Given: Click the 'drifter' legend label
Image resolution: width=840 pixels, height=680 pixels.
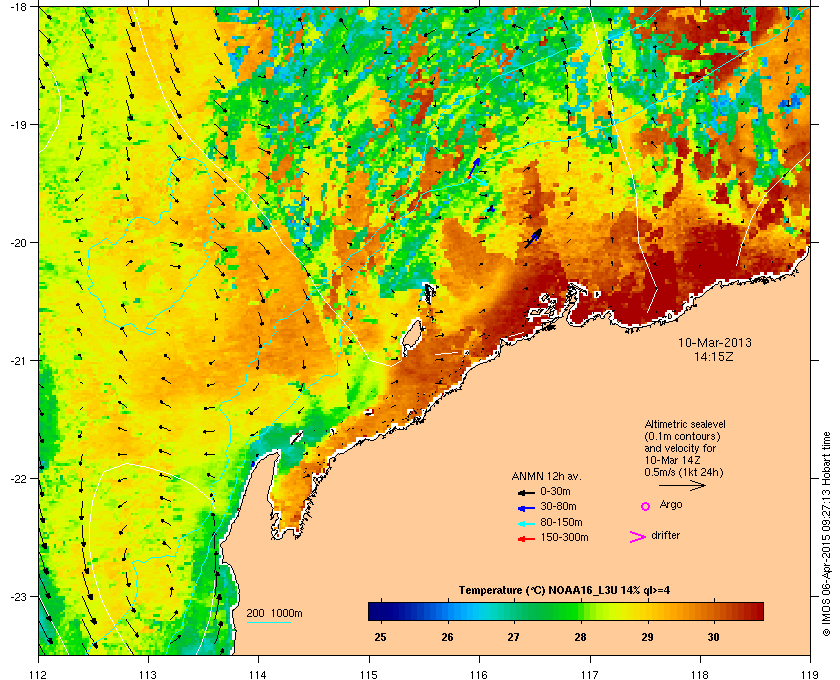Looking at the screenshot, I should click(665, 535).
